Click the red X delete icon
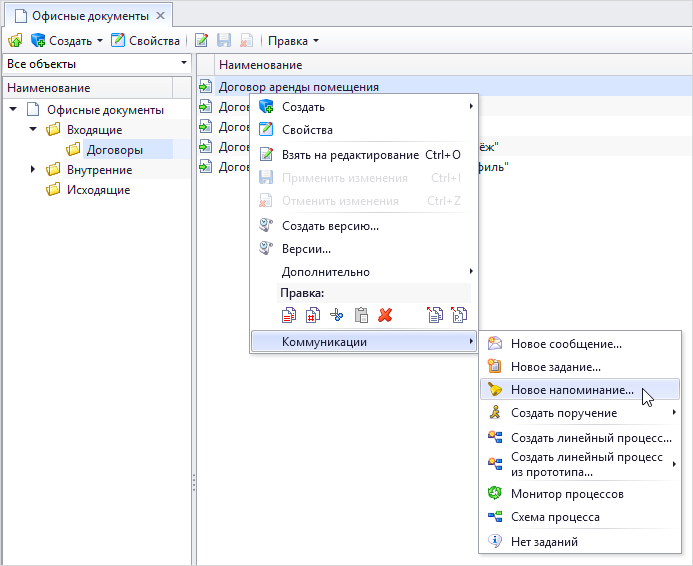Viewport: 693px width, 566px height. [x=385, y=316]
